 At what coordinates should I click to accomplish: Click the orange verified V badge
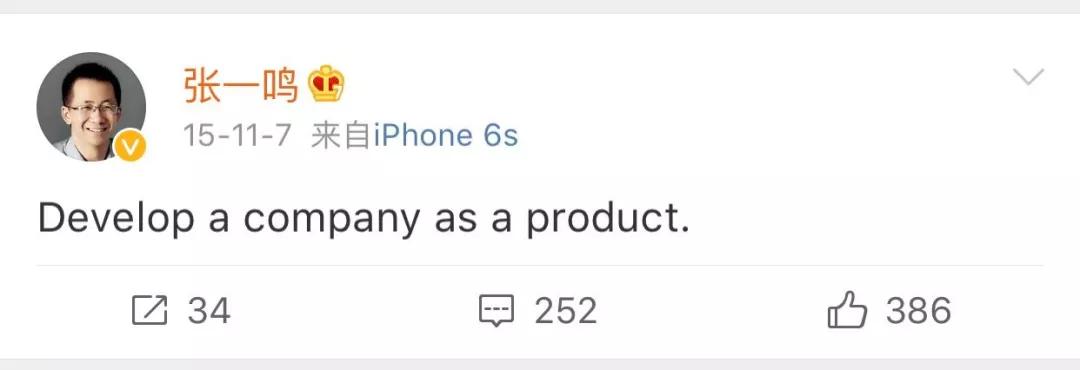point(129,146)
